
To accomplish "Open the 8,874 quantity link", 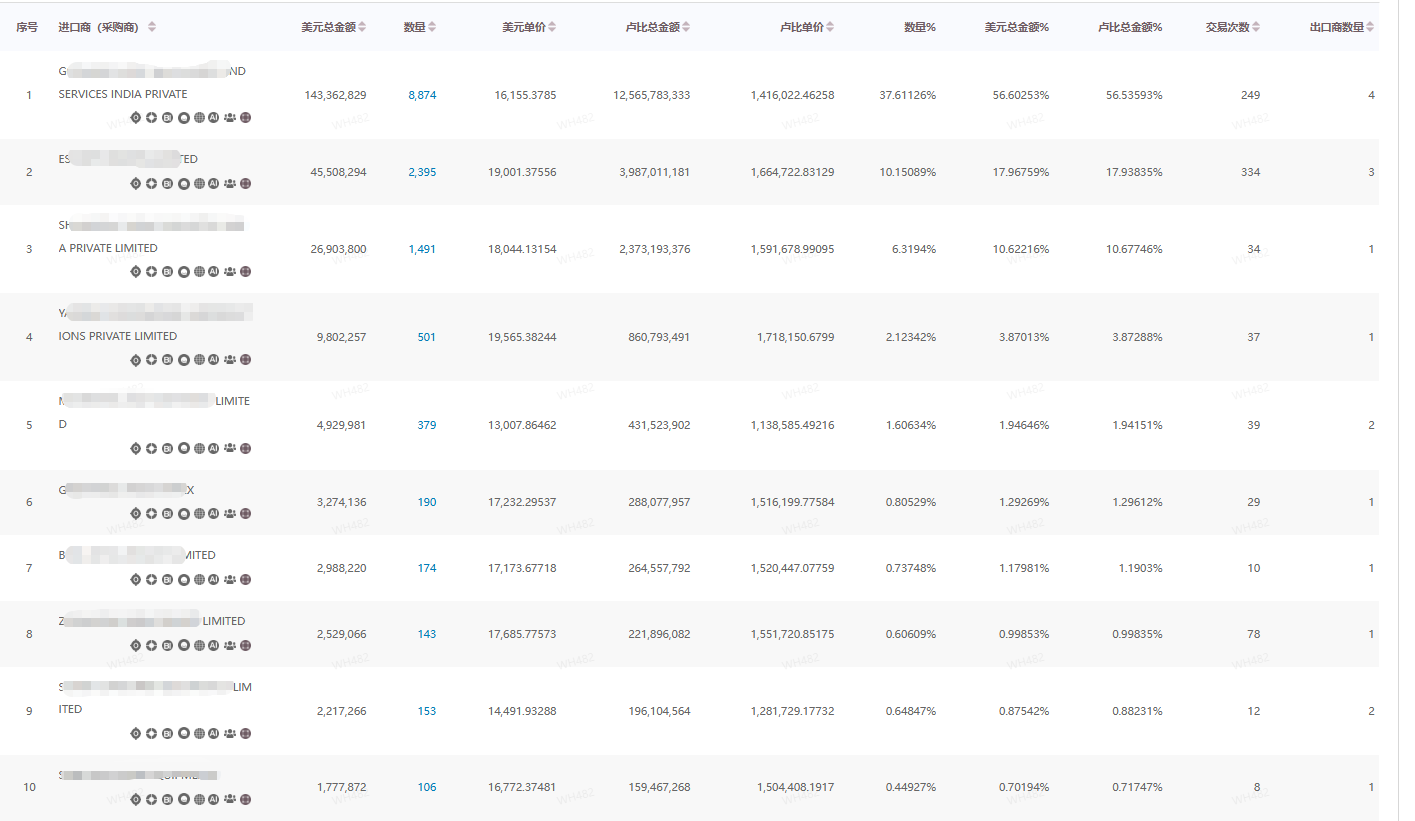I will (422, 96).
